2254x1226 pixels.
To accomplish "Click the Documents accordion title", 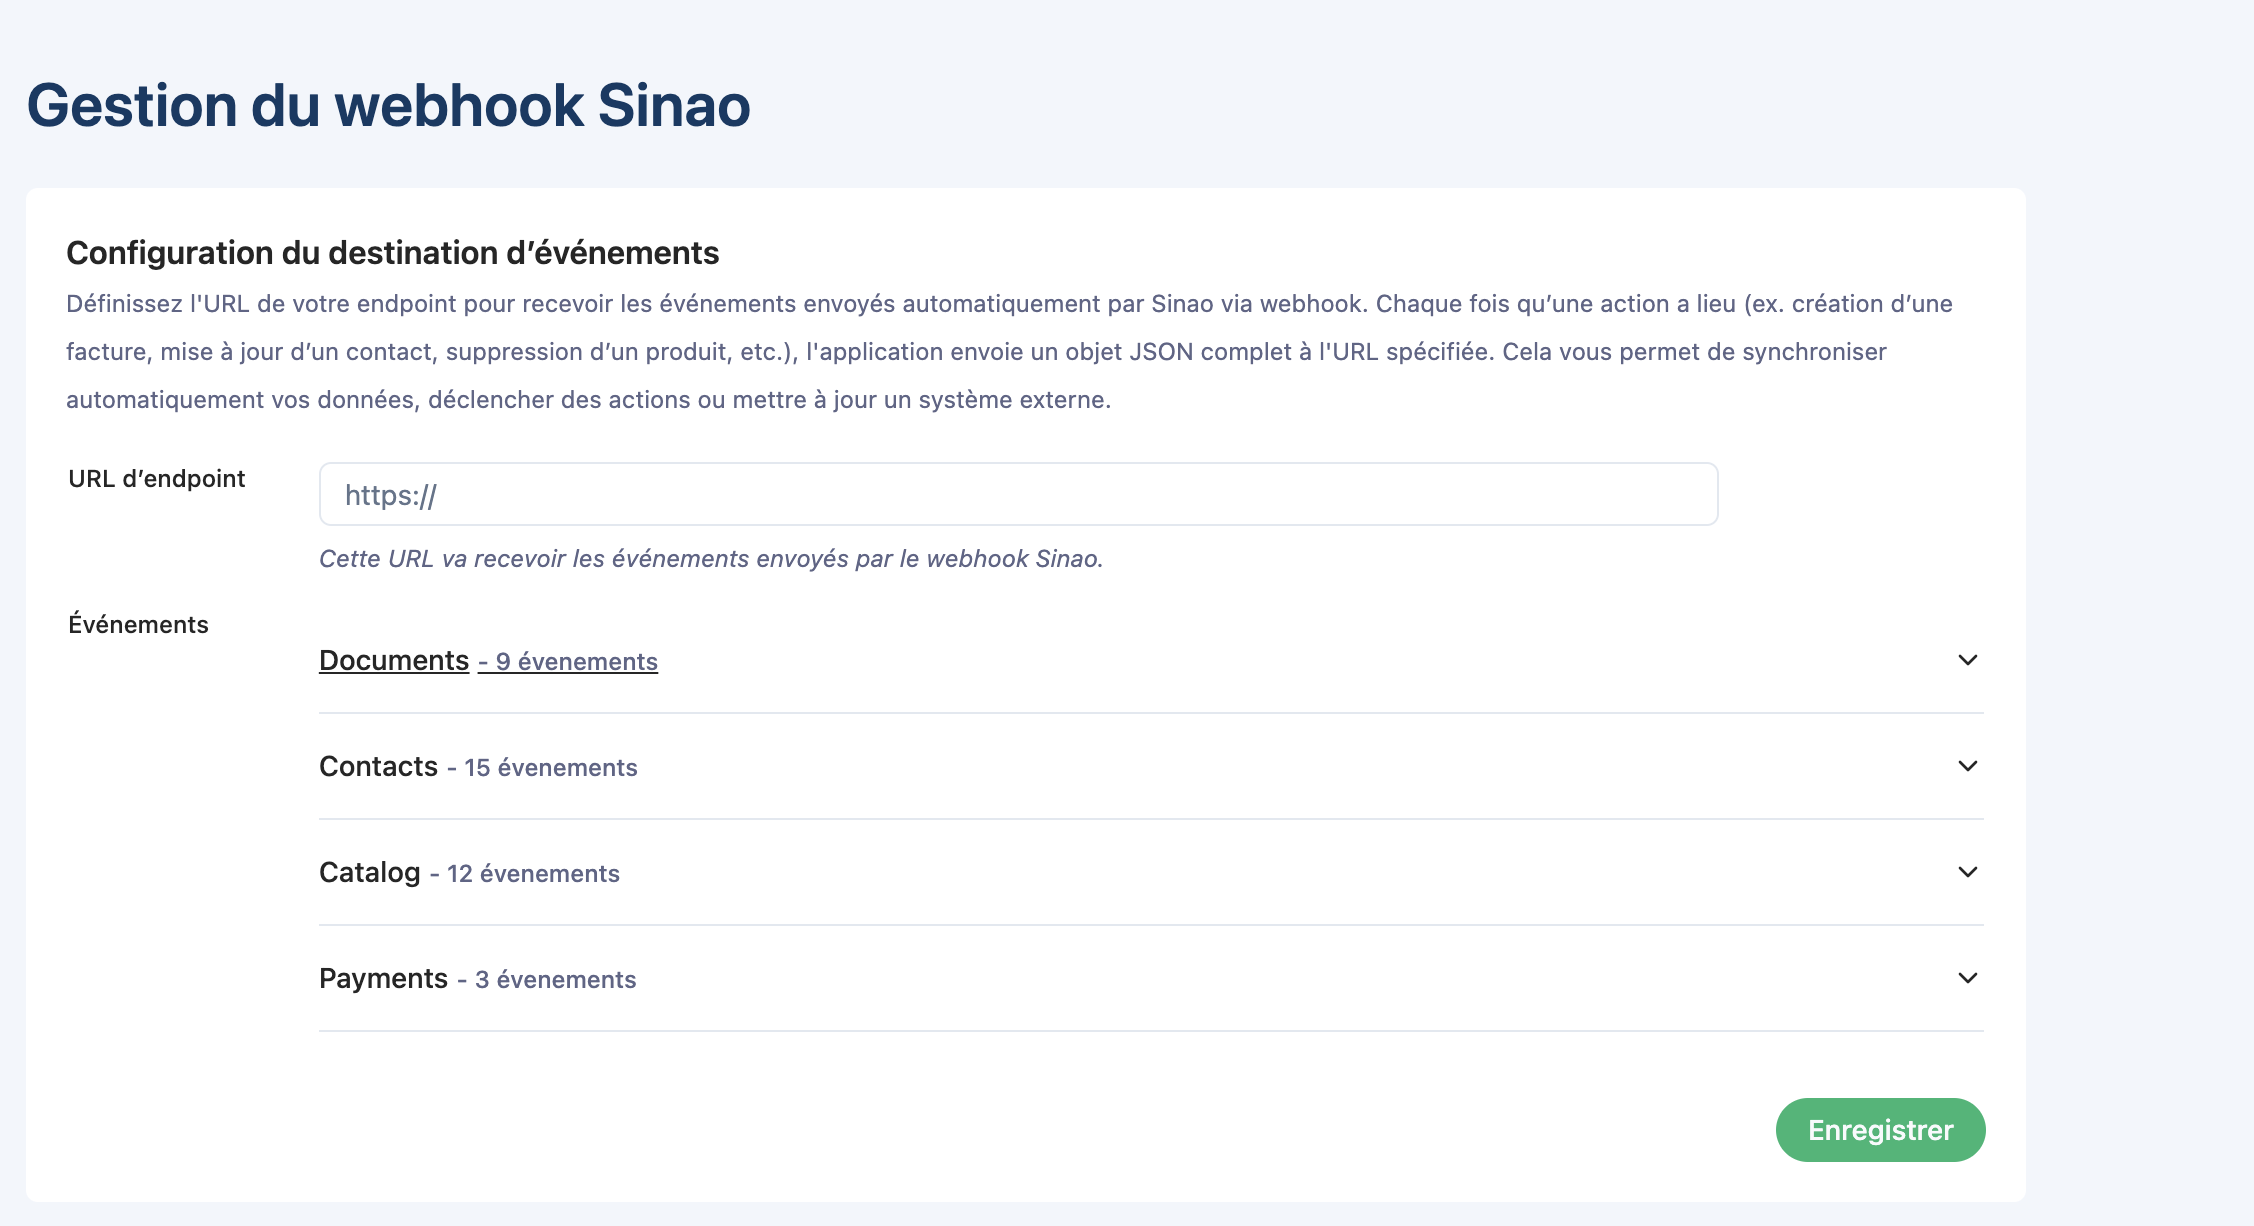I will 393,661.
